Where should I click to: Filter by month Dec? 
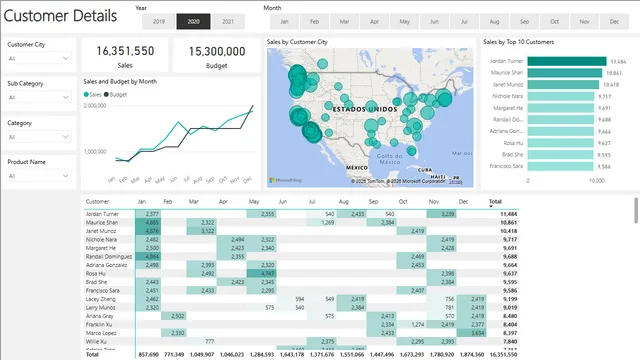[x=614, y=22]
